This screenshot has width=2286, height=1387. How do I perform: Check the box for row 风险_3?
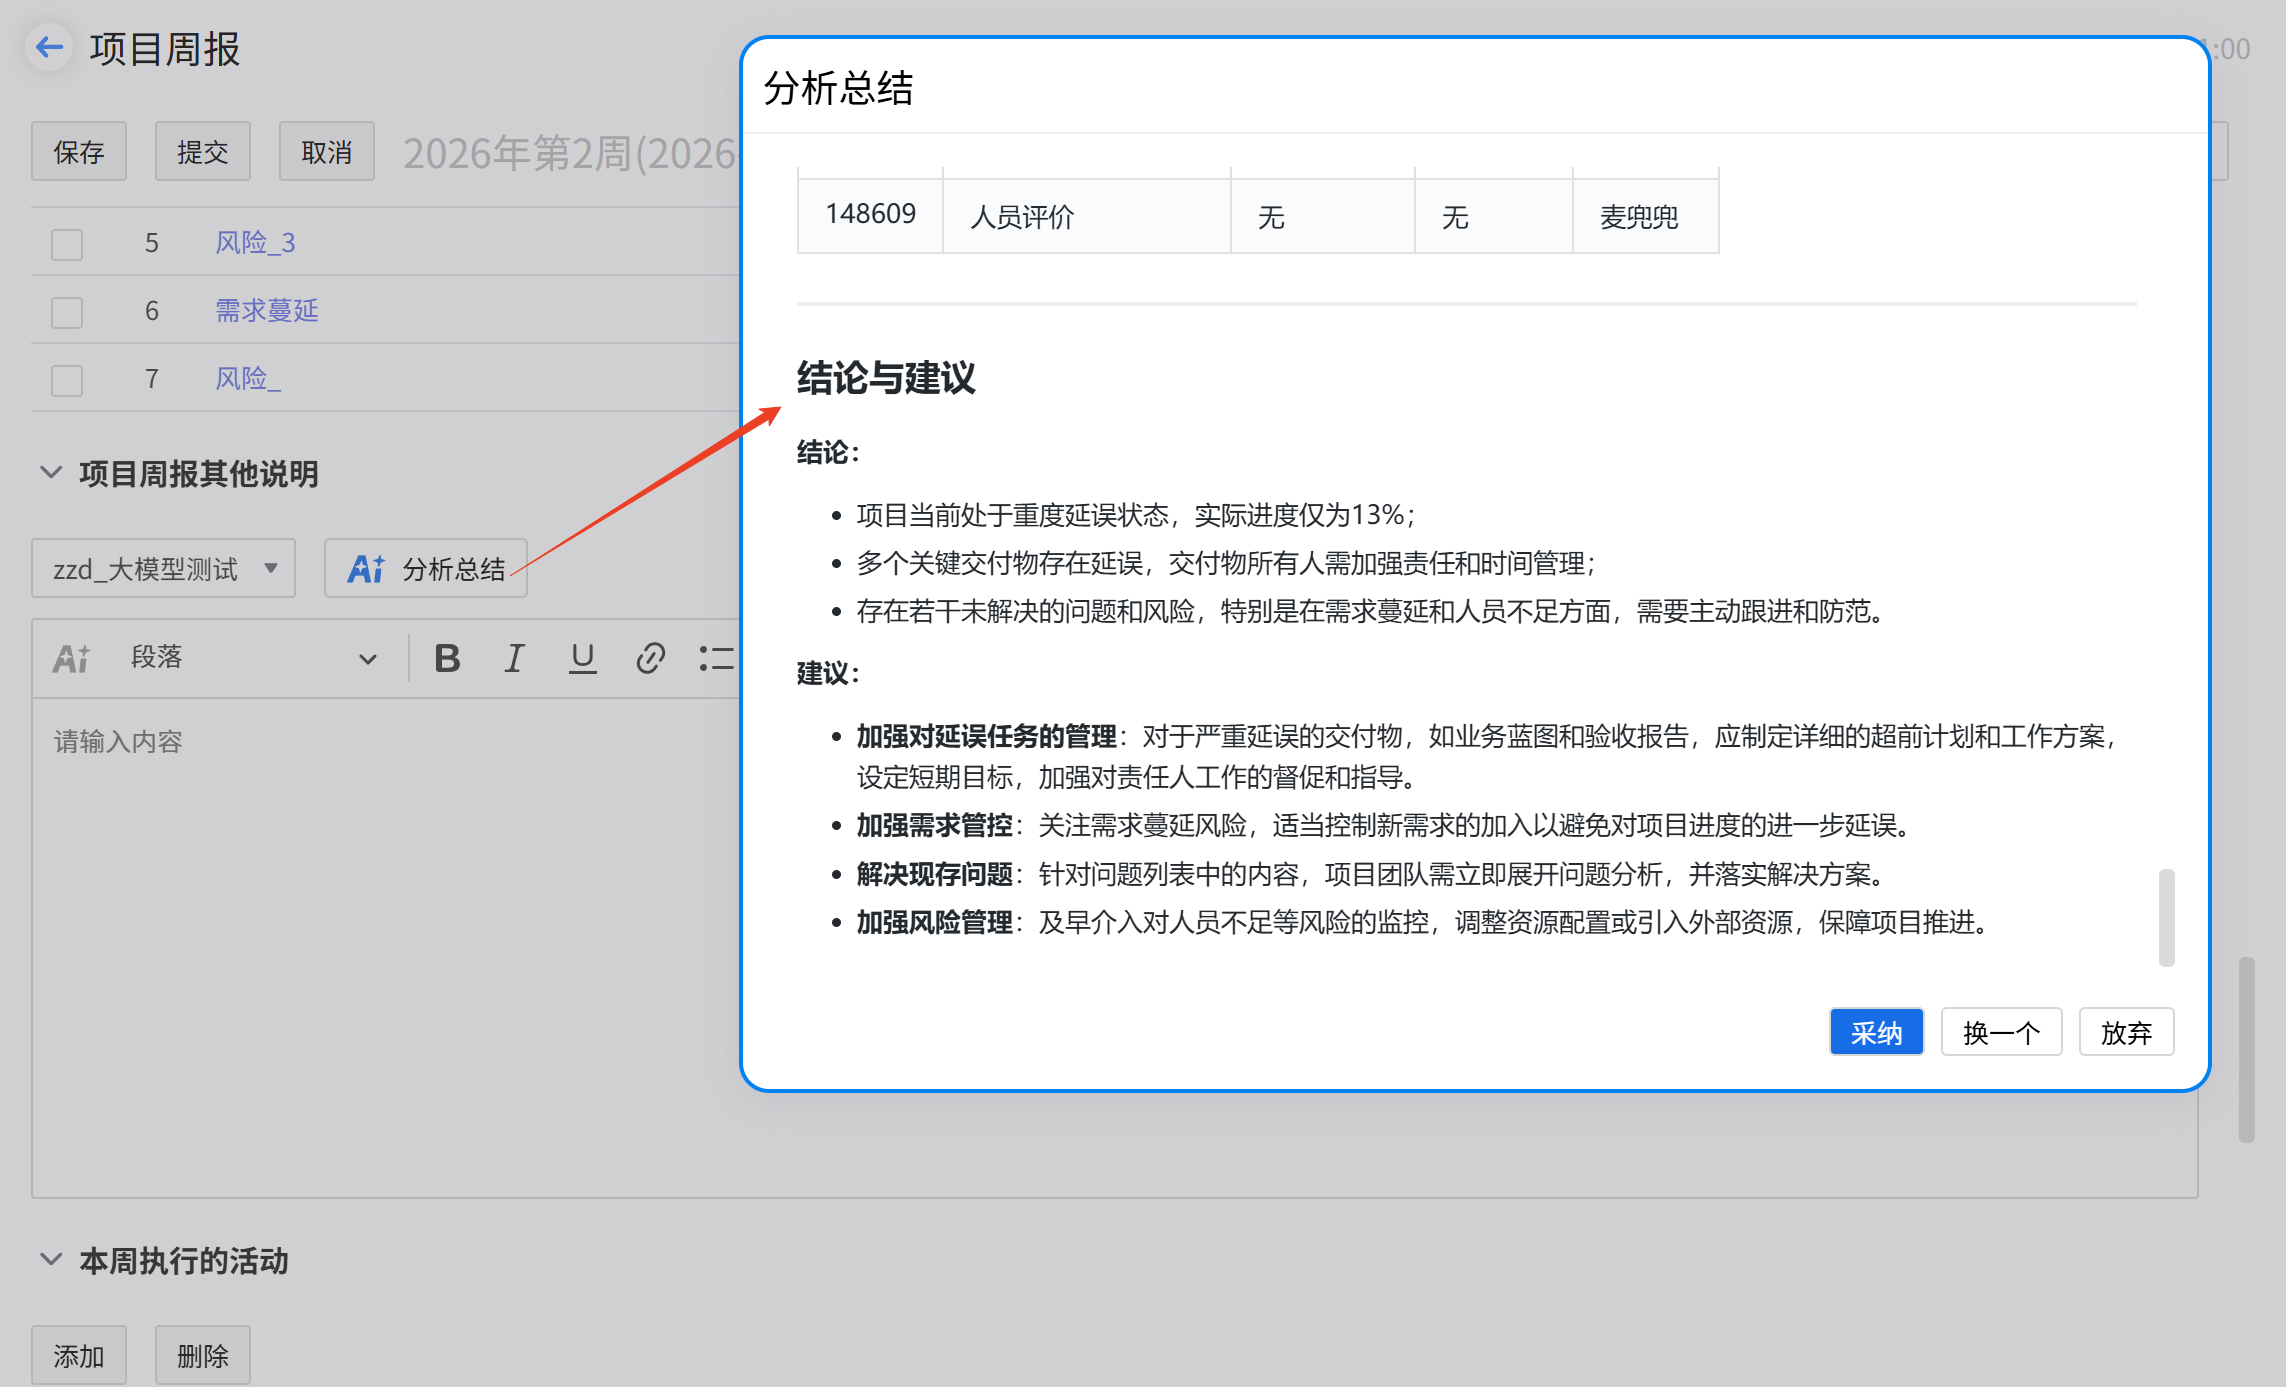(x=67, y=244)
